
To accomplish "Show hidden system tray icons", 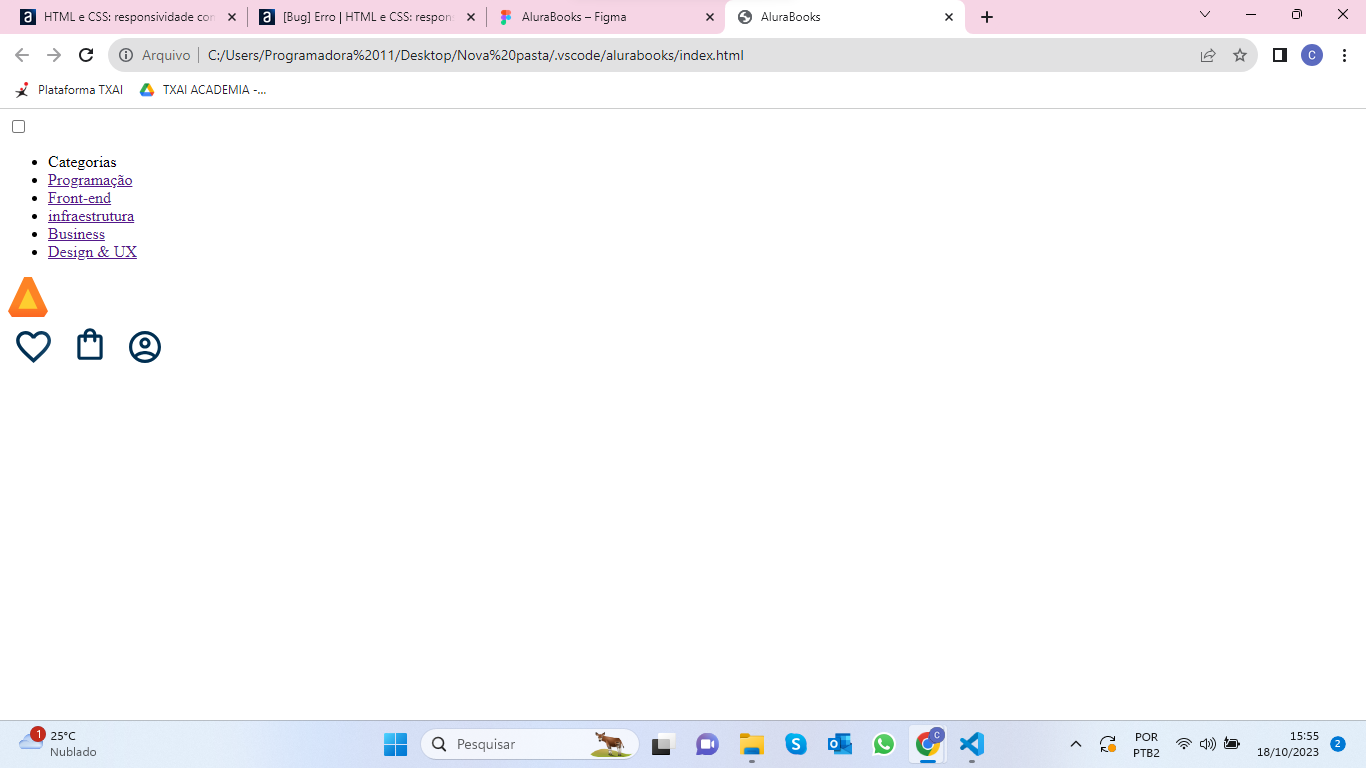I will click(x=1076, y=744).
